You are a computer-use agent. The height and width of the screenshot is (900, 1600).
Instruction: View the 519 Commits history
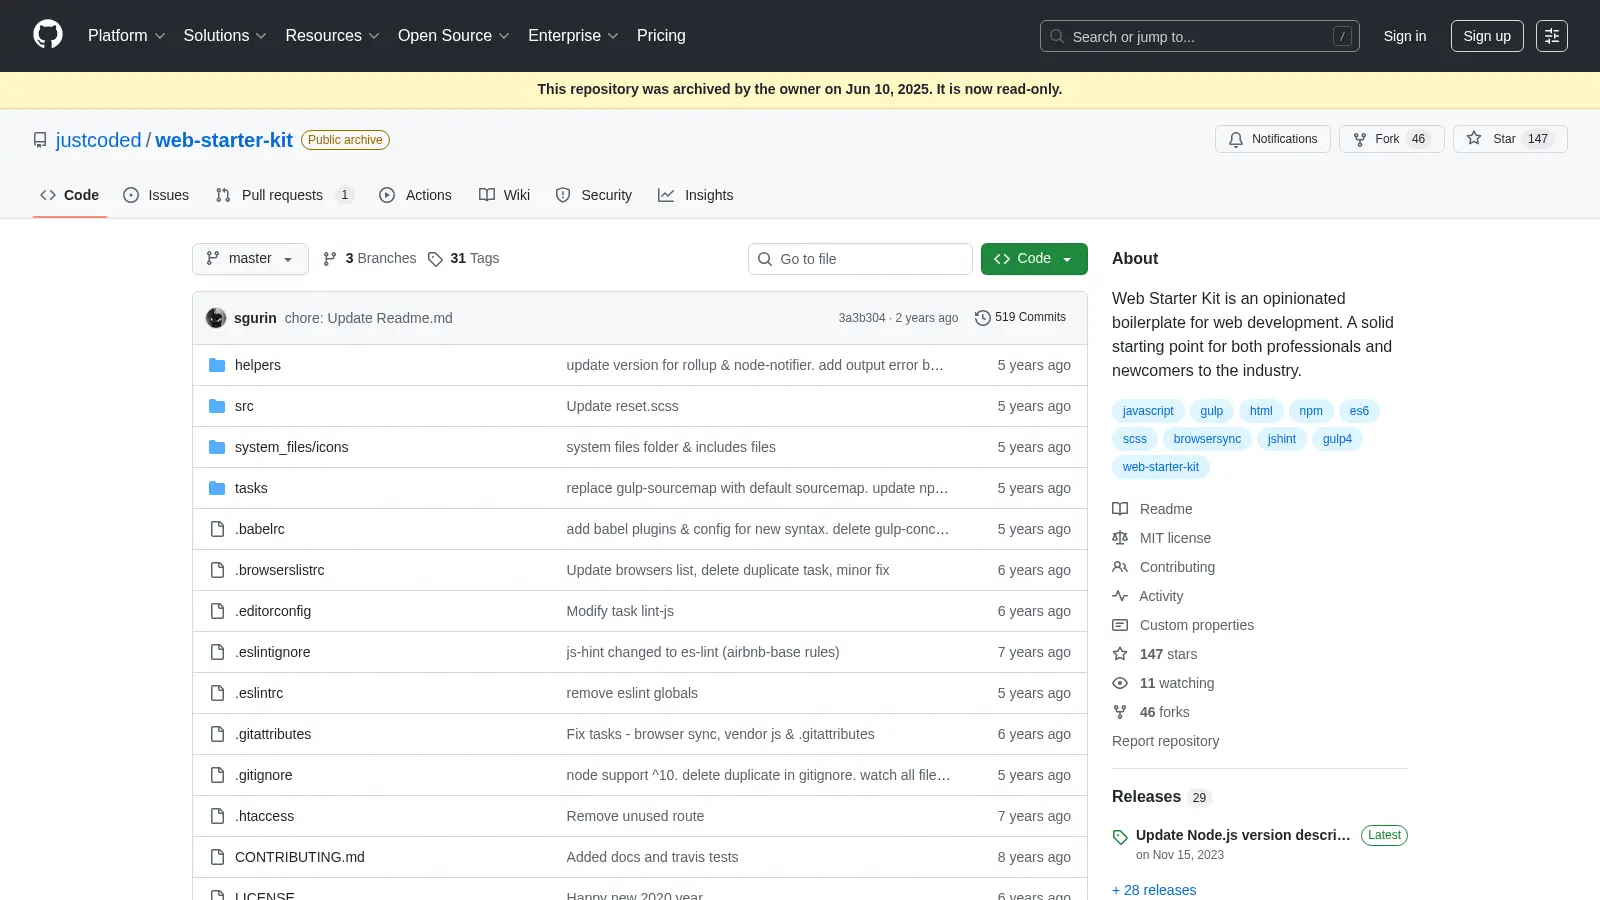(x=1020, y=317)
